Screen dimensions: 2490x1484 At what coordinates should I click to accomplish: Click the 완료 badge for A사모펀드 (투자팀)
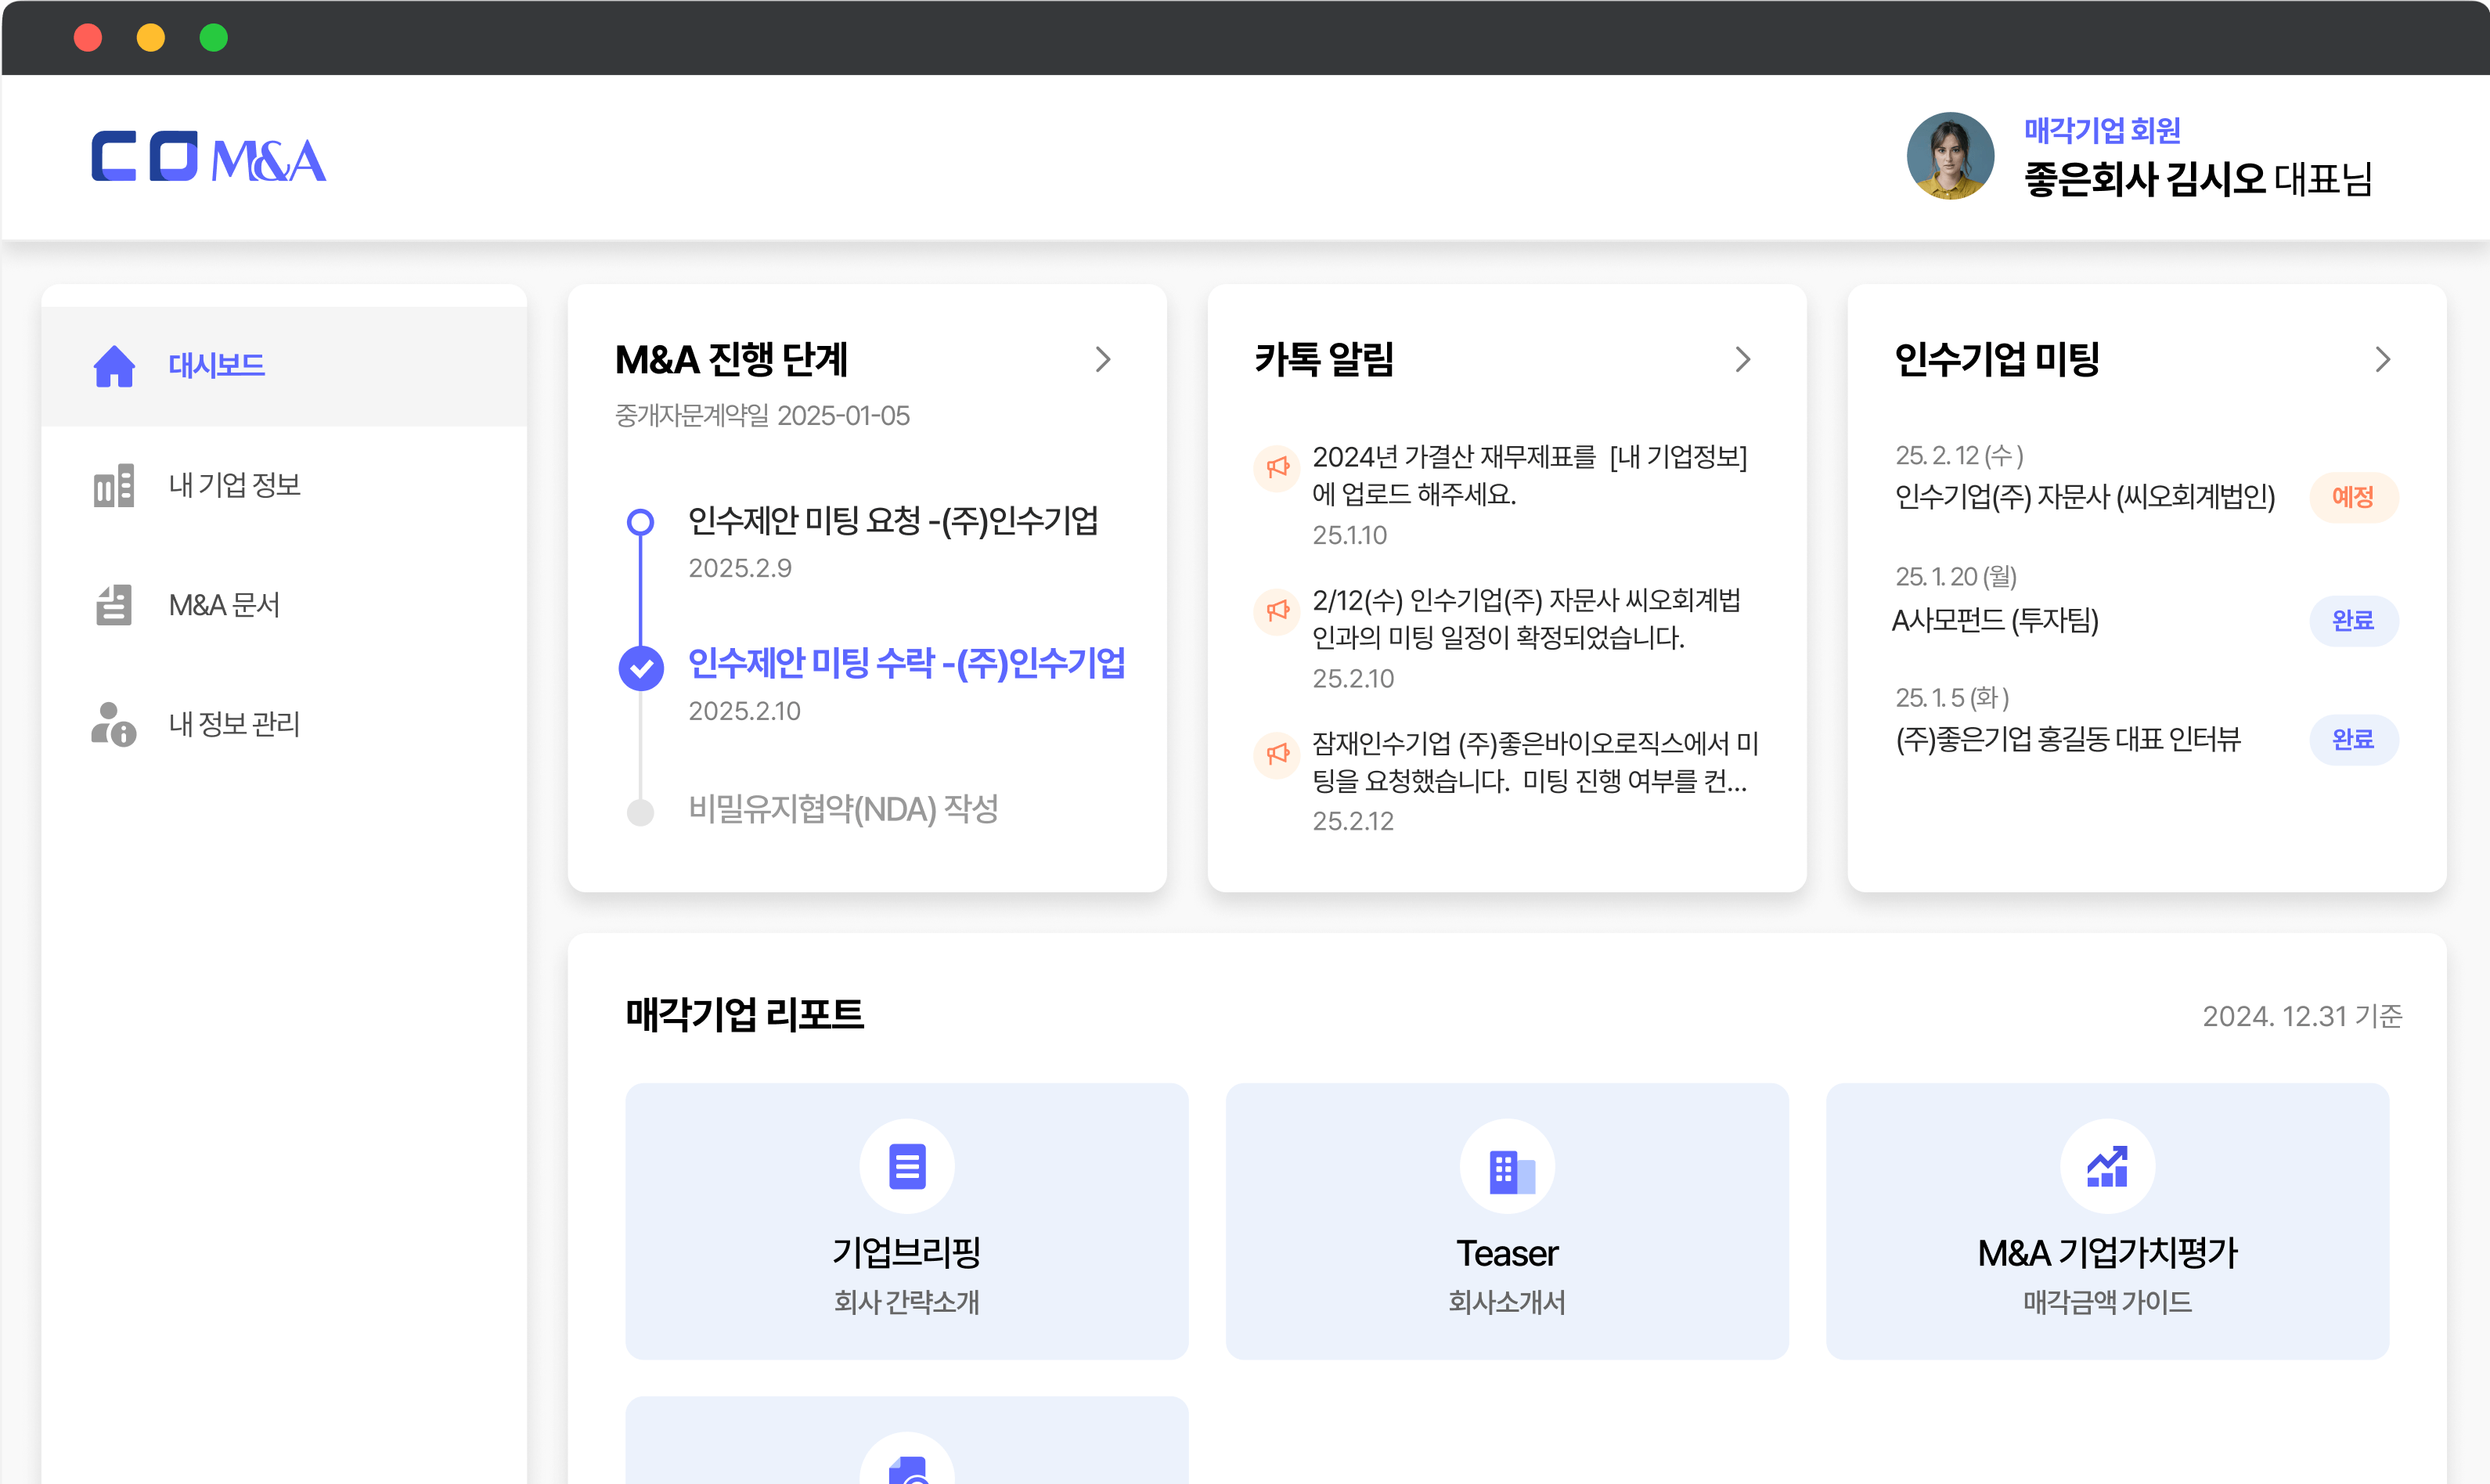pos(2353,621)
